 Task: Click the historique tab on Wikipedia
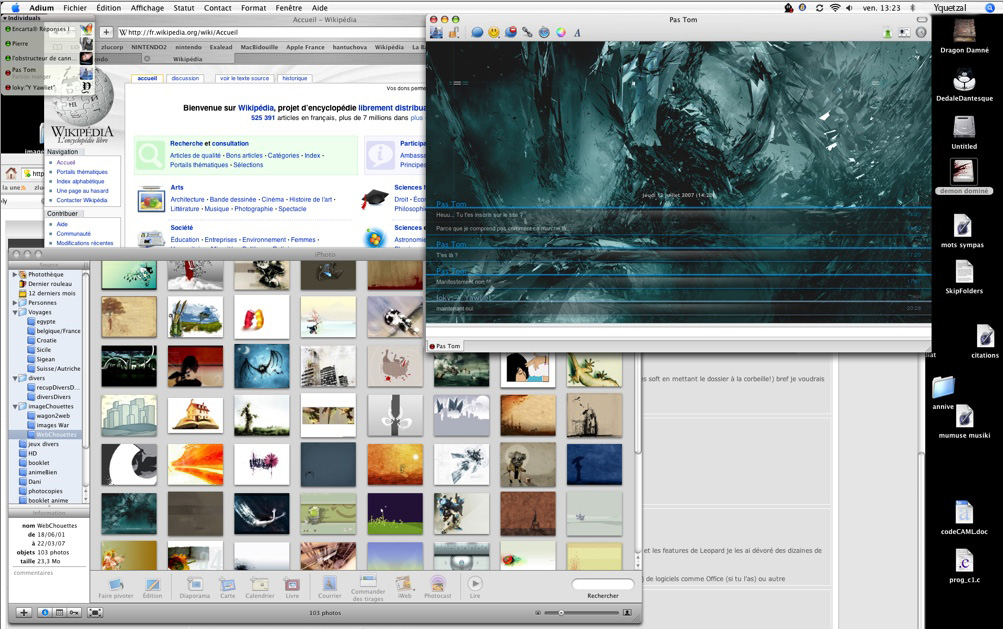coord(295,78)
